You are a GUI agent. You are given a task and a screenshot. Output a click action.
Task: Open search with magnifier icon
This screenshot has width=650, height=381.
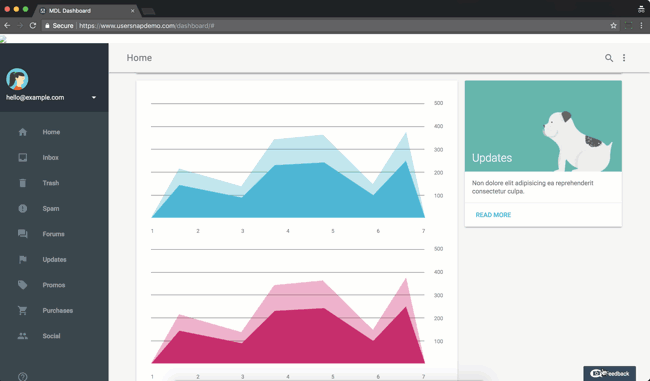point(609,58)
